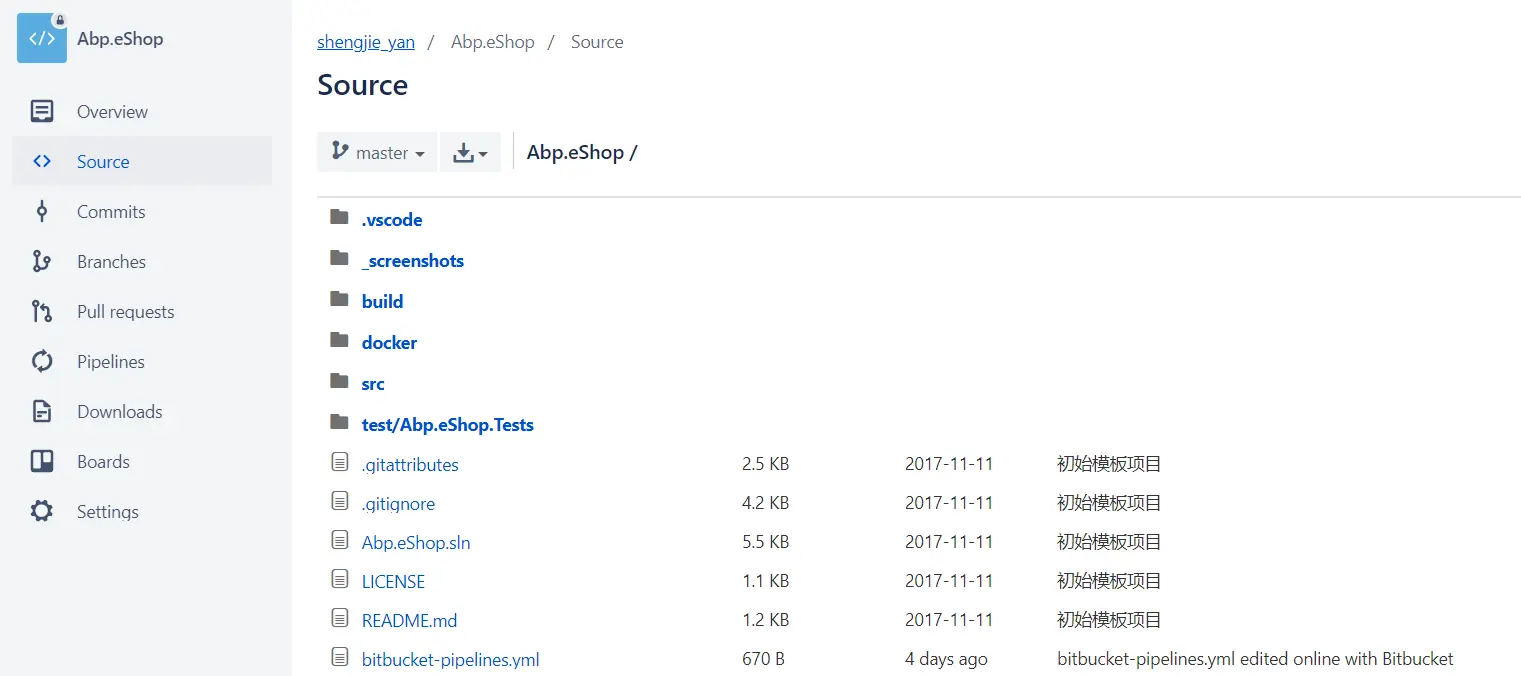Click Source in the breadcrumb trail
This screenshot has width=1521, height=676.
coord(597,42)
